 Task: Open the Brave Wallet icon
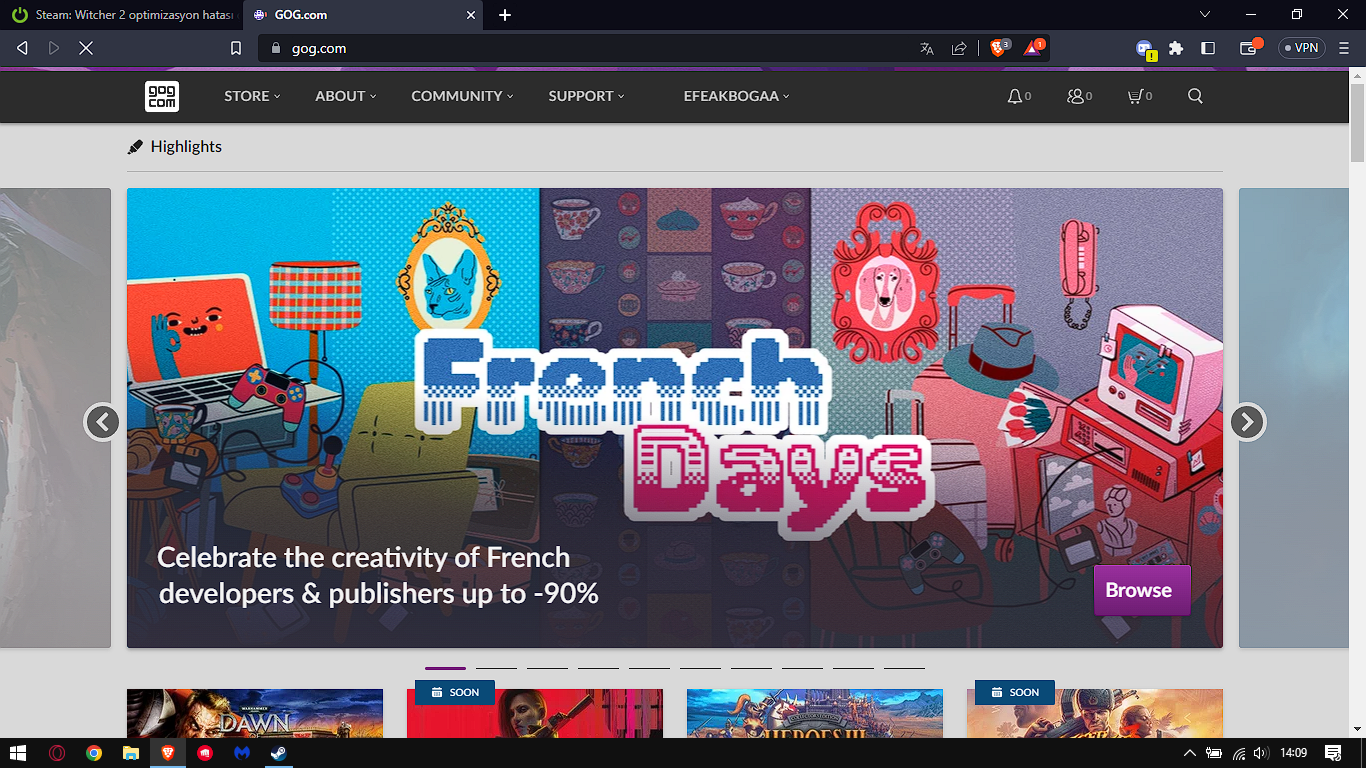[1250, 47]
